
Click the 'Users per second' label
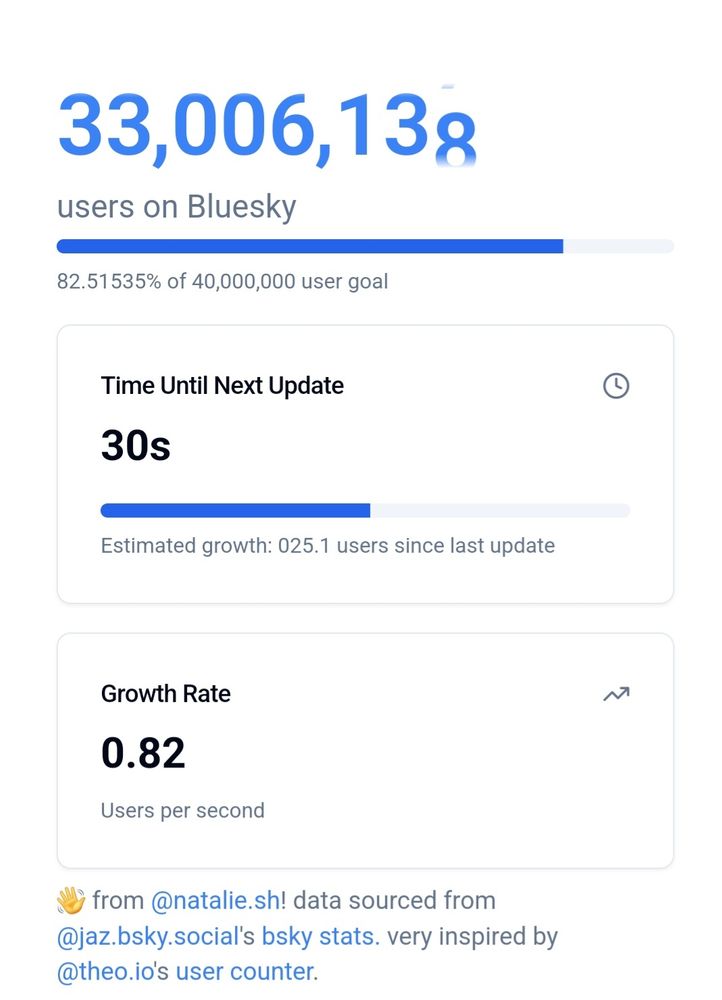point(182,811)
